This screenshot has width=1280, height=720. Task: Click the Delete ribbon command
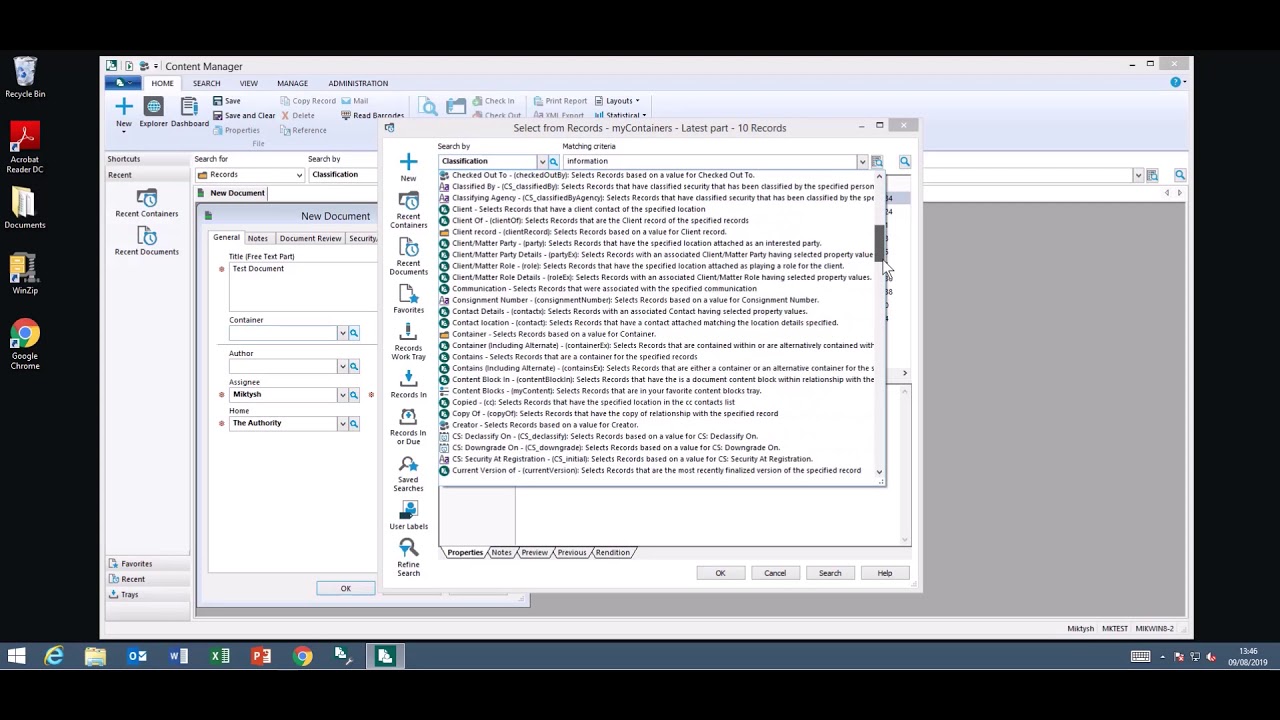tap(298, 116)
